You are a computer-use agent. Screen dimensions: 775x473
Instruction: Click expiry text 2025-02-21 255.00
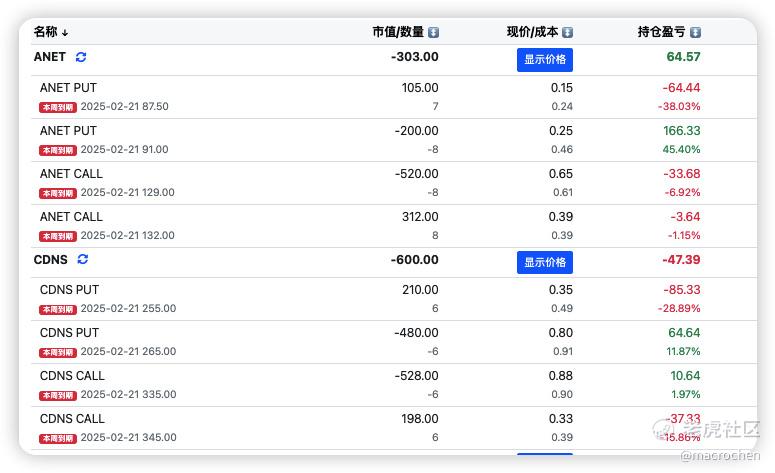click(x=129, y=308)
